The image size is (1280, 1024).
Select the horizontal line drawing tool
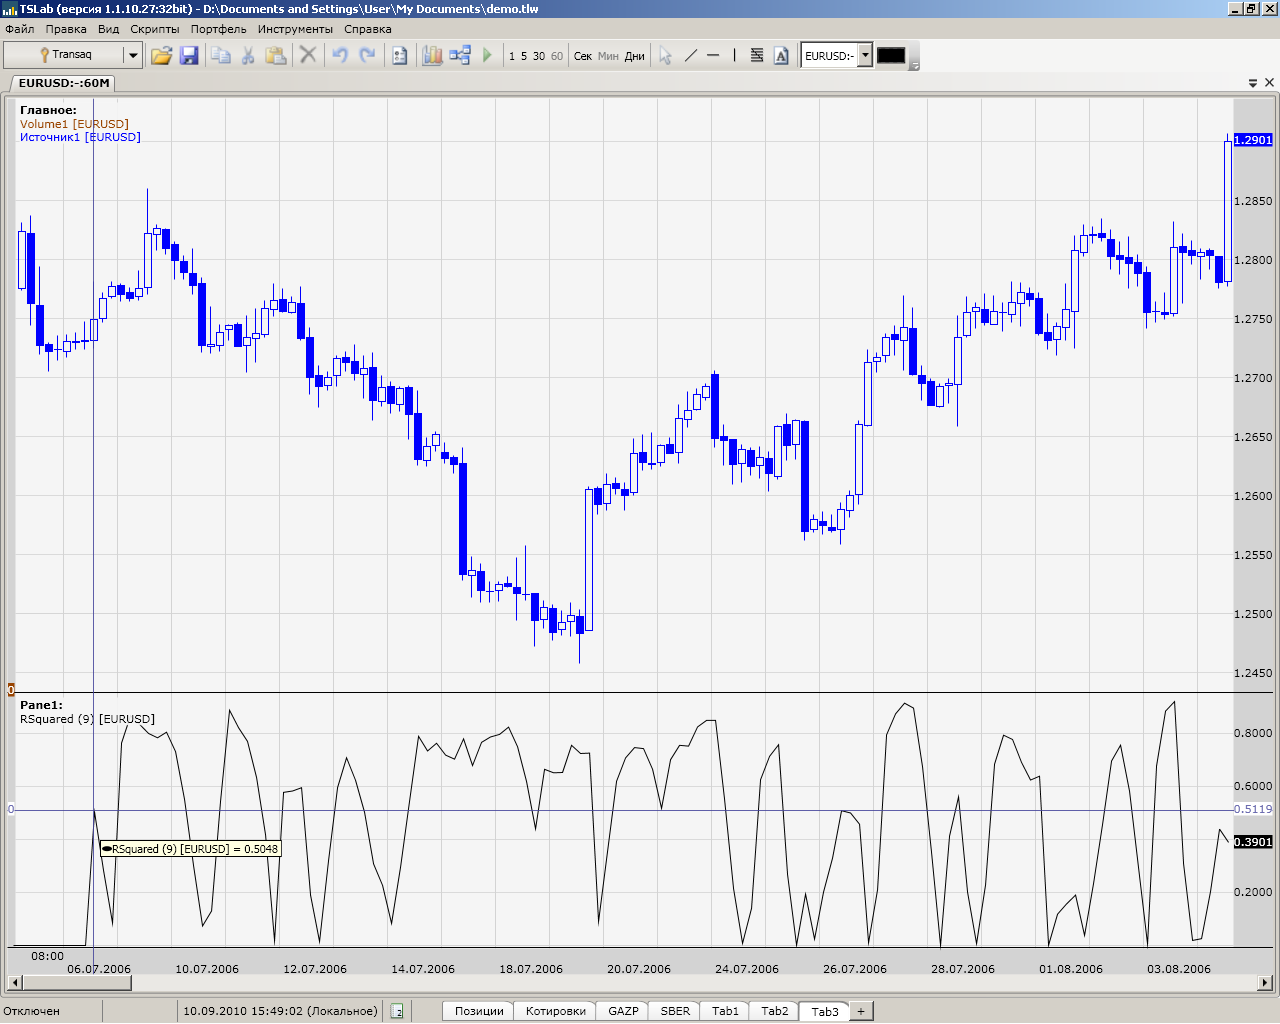713,56
